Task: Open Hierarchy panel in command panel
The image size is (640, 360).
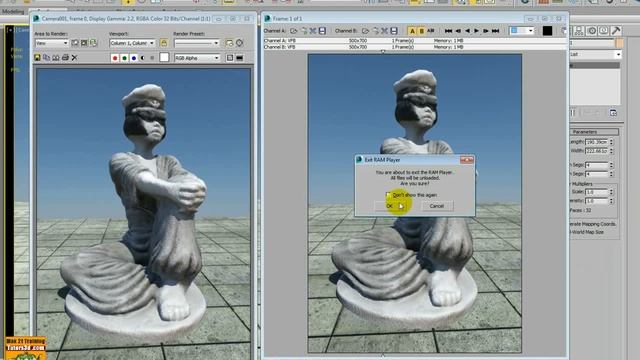Action: 579,31
